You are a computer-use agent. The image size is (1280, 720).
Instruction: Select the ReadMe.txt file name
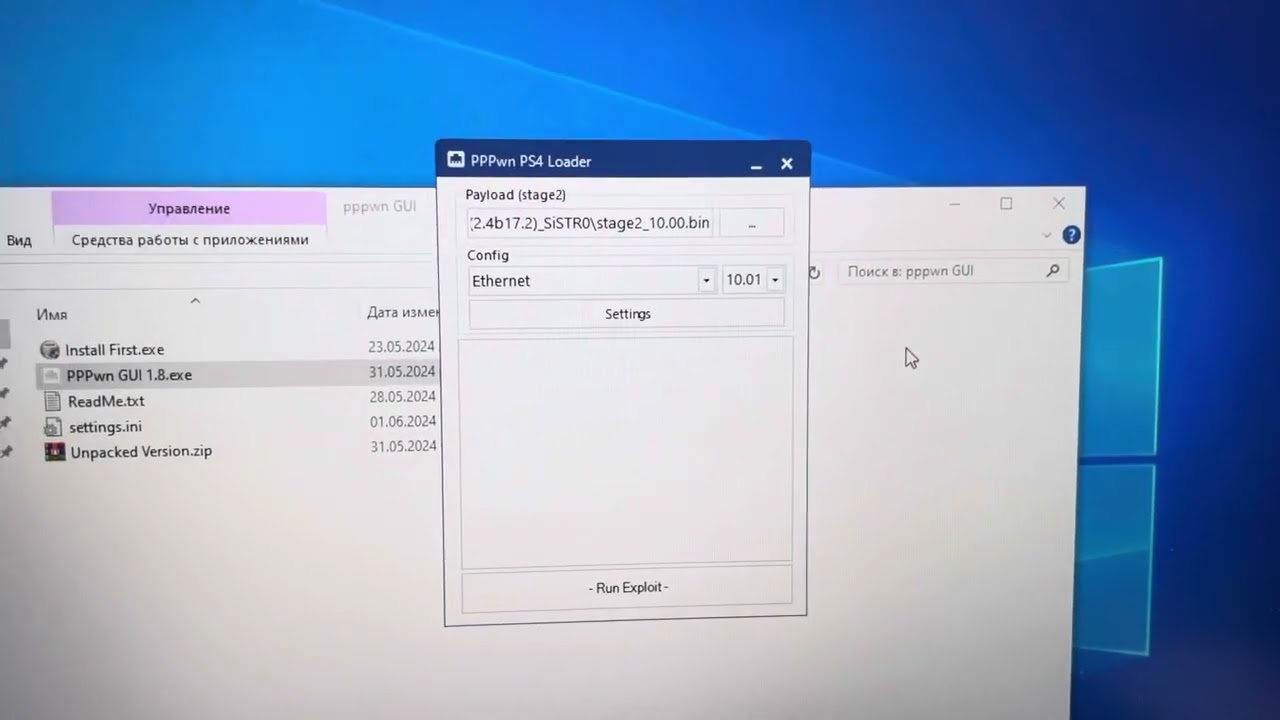(x=106, y=401)
